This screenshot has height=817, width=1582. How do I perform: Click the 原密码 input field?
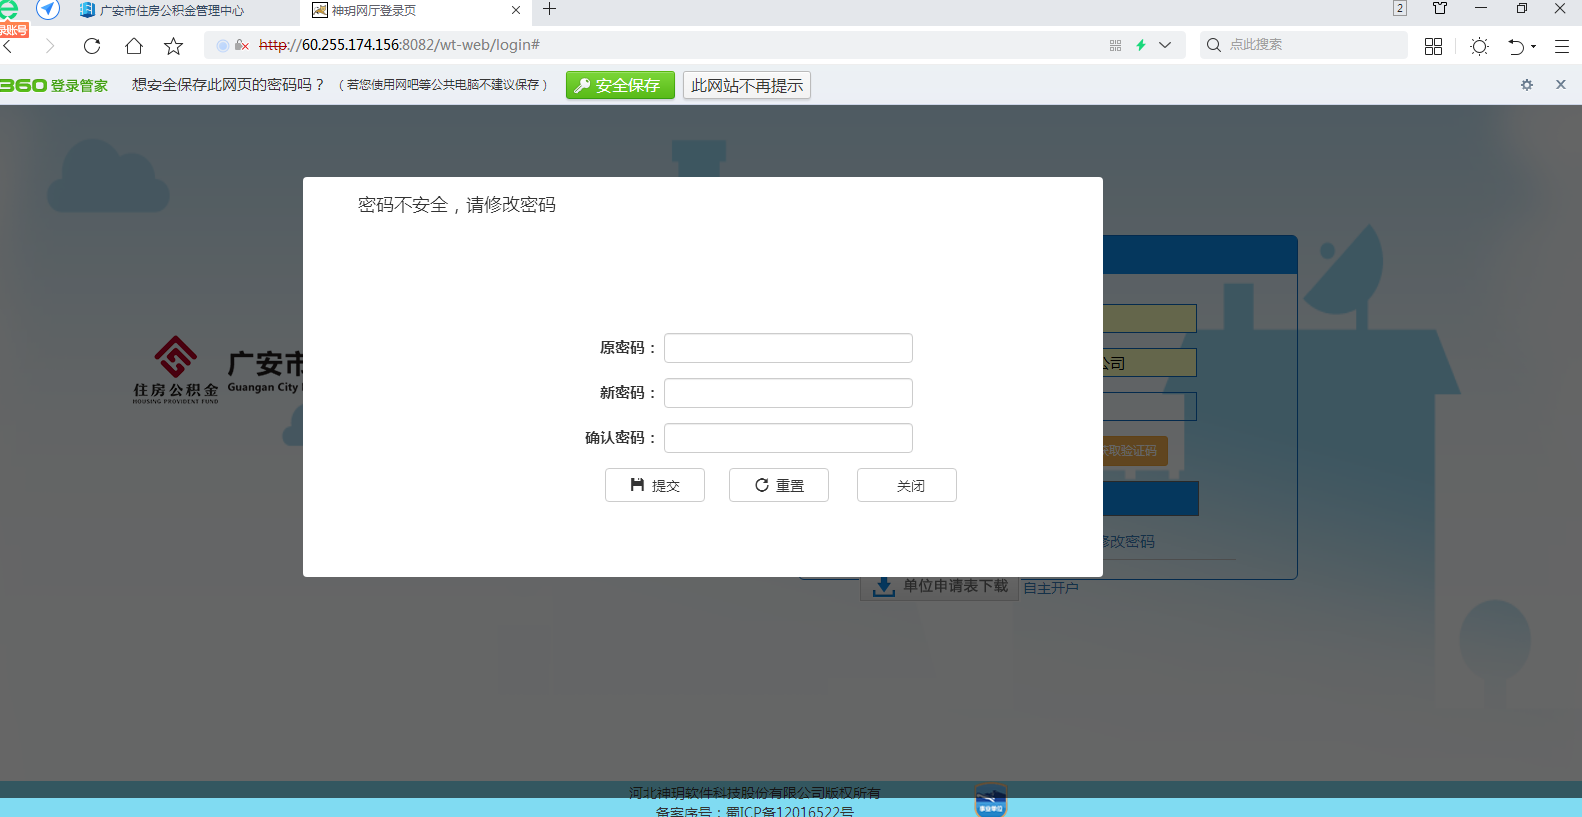pos(788,348)
